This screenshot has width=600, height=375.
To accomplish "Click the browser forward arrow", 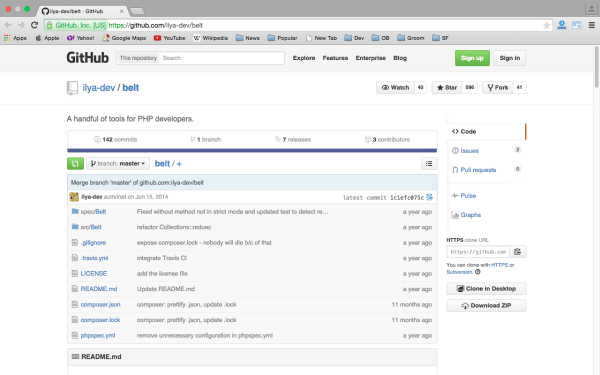I will (21, 25).
